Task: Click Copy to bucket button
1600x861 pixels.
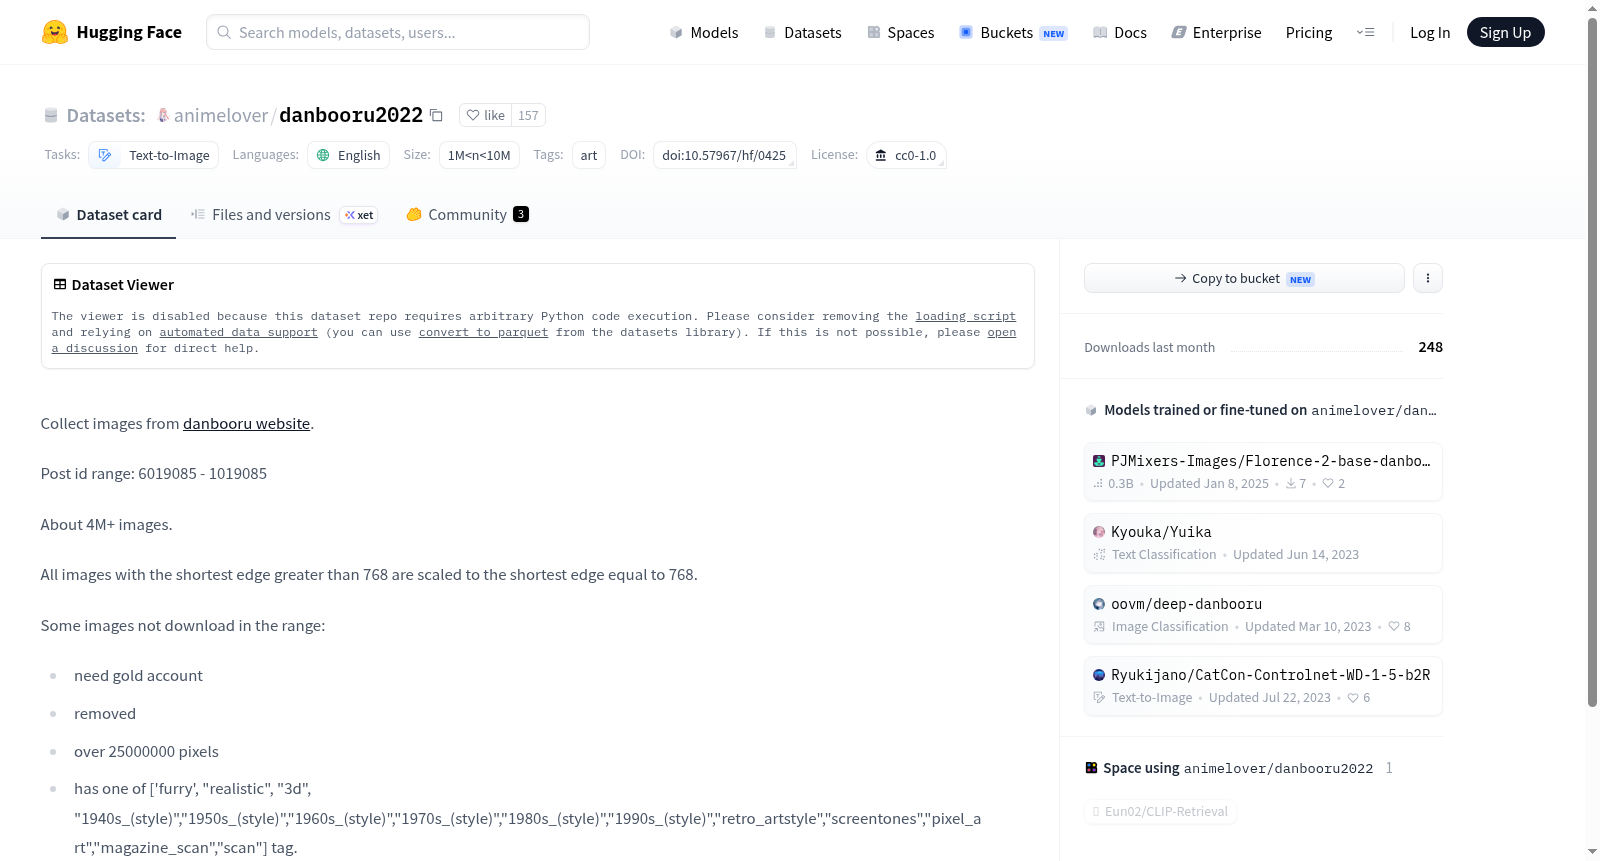Action: [1244, 278]
